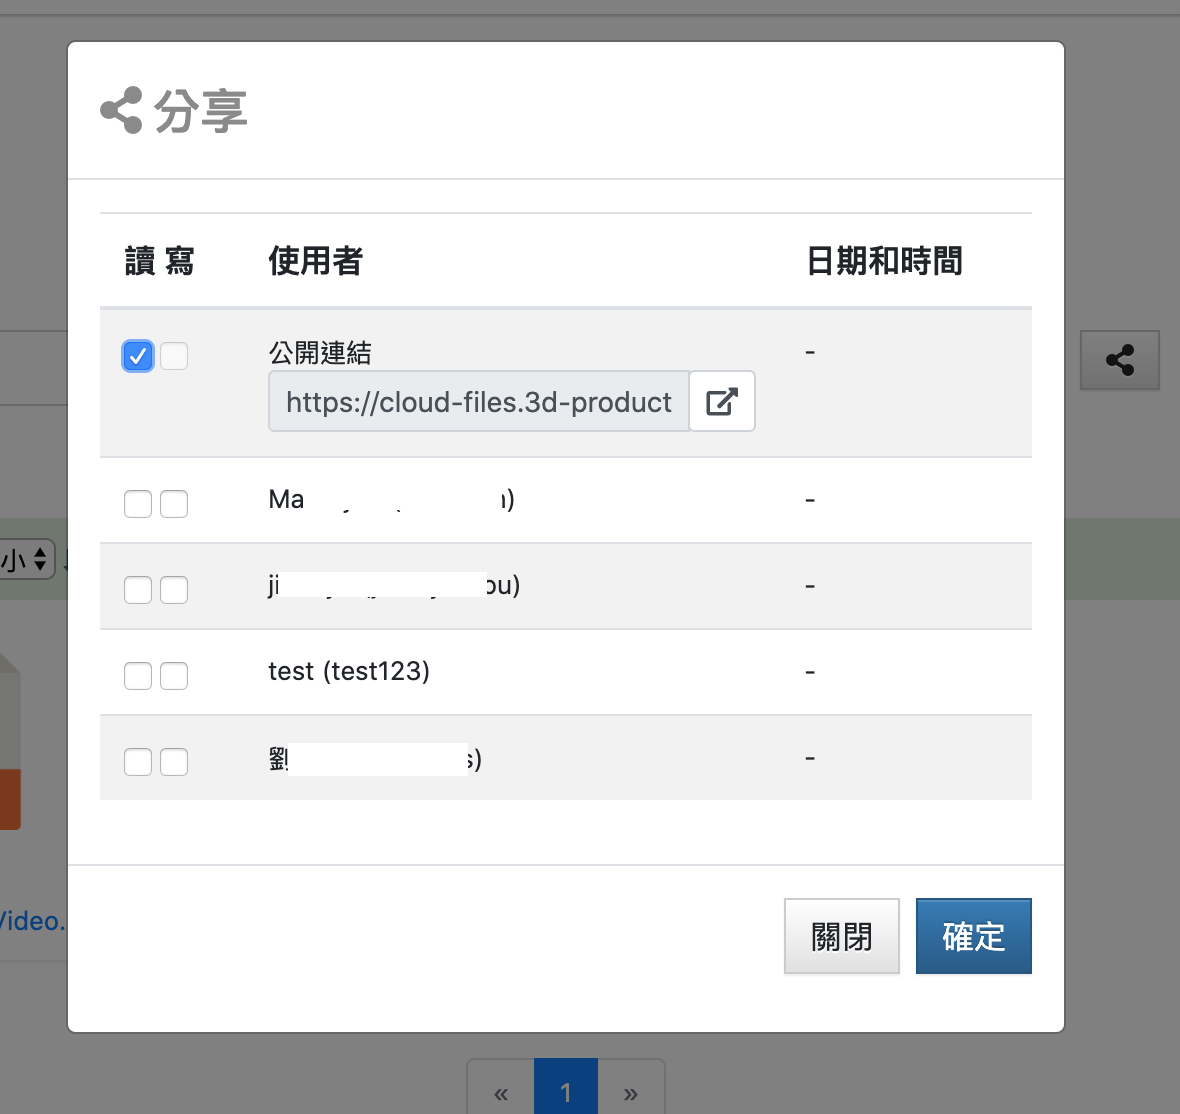Open the public link in new window icon
The height and width of the screenshot is (1114, 1180).
(722, 401)
